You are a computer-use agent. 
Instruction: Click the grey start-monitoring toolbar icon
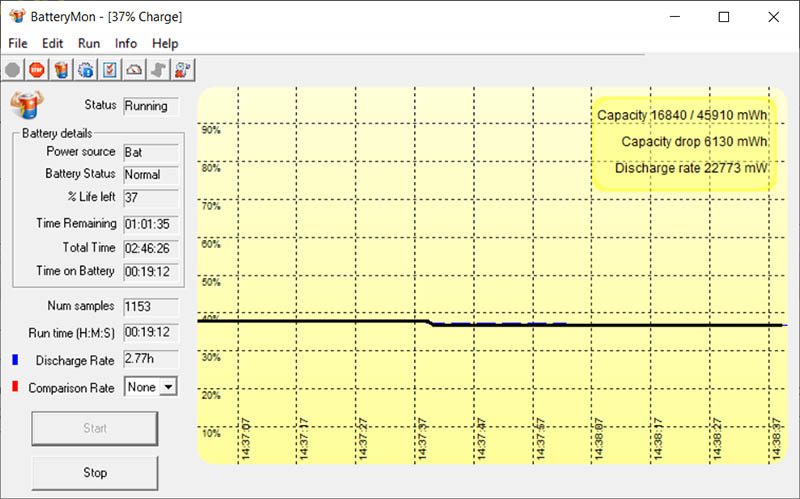coord(13,70)
